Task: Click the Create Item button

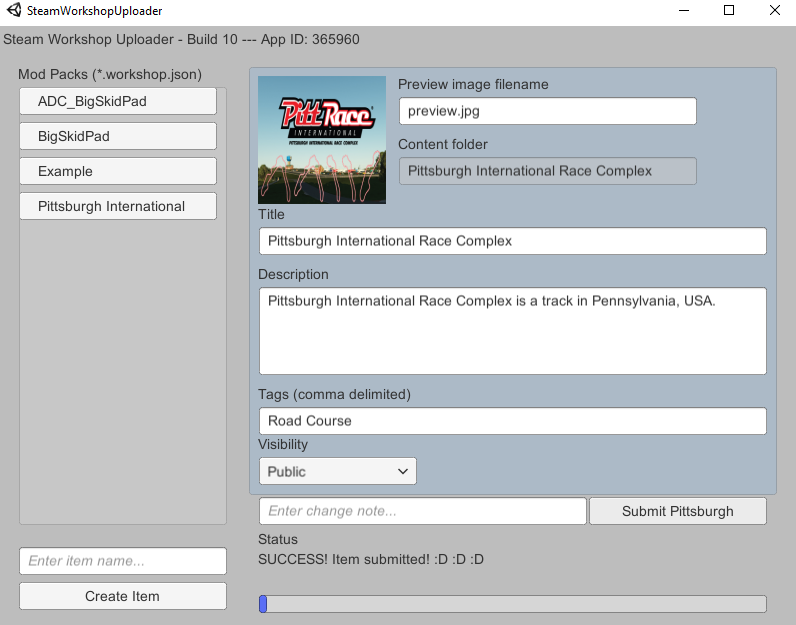Action: pos(122,596)
